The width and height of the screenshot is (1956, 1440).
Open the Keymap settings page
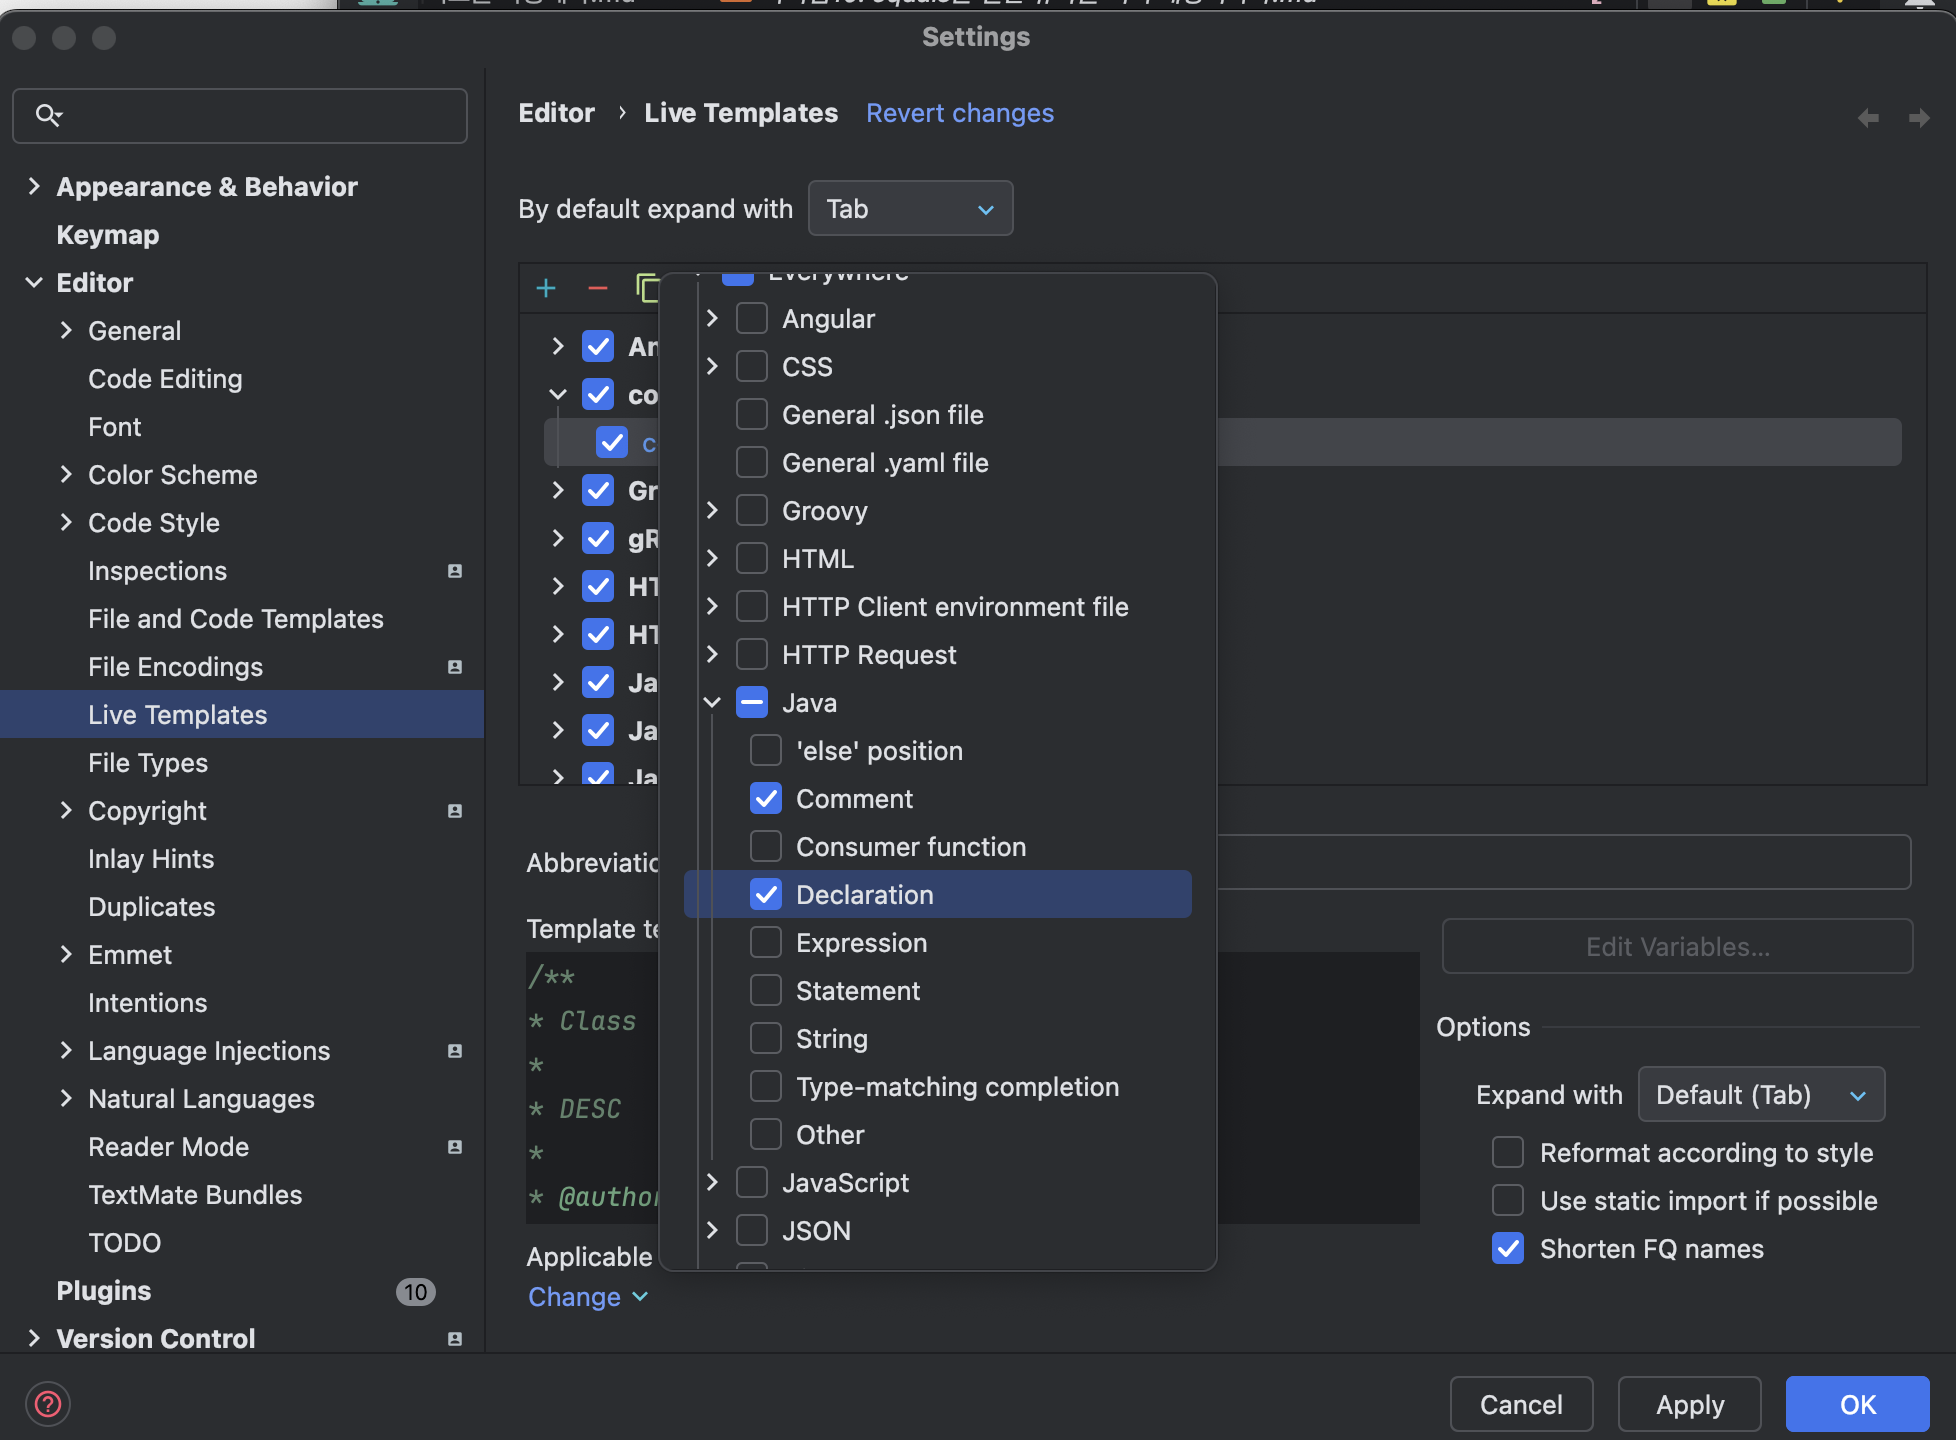(108, 235)
